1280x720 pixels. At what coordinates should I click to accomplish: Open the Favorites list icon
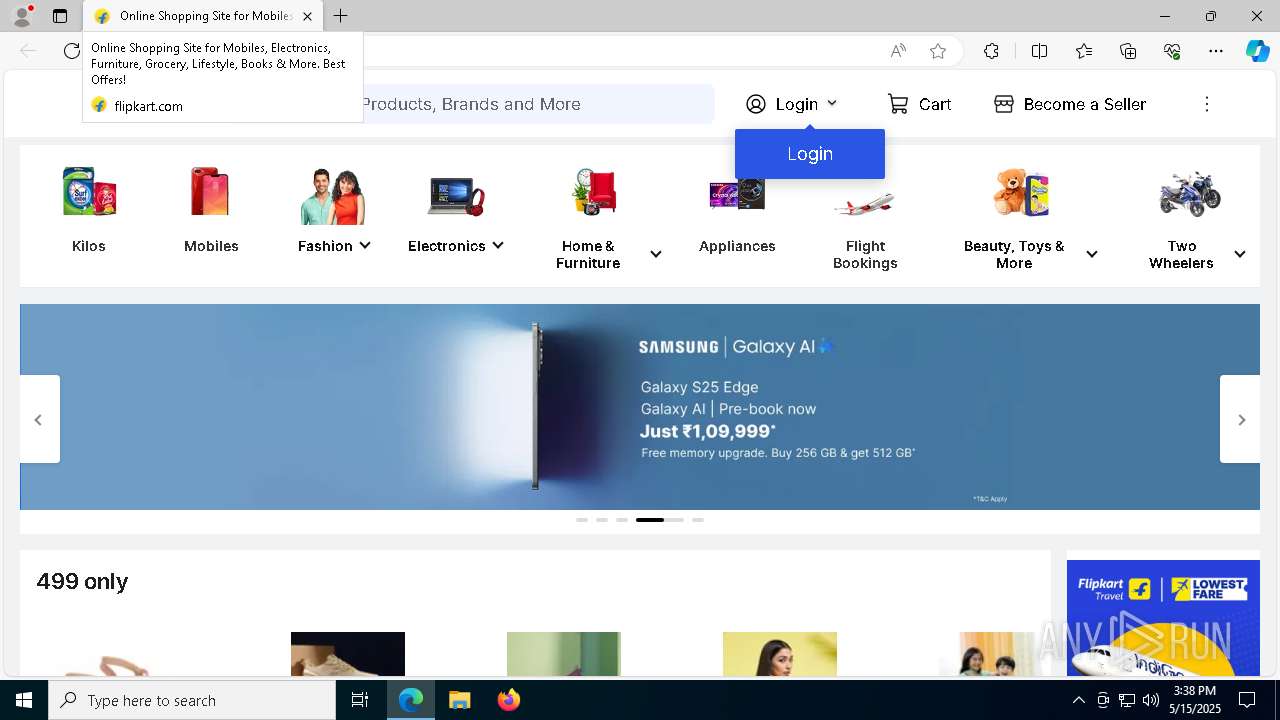(x=1084, y=51)
